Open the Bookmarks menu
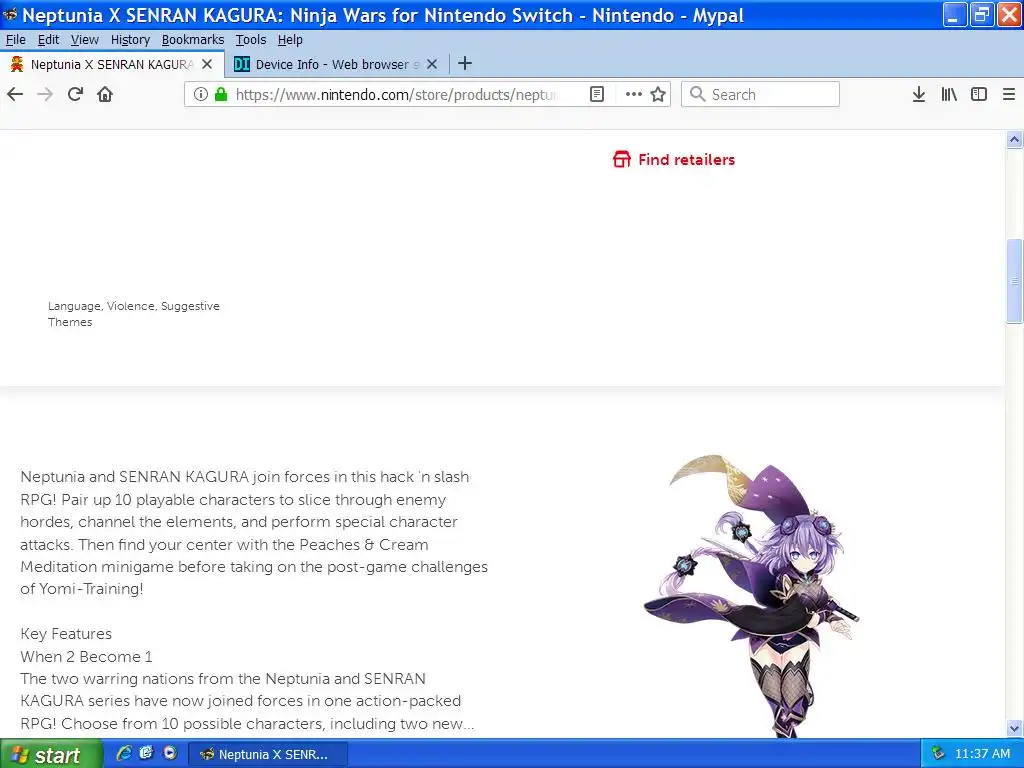 [x=193, y=40]
